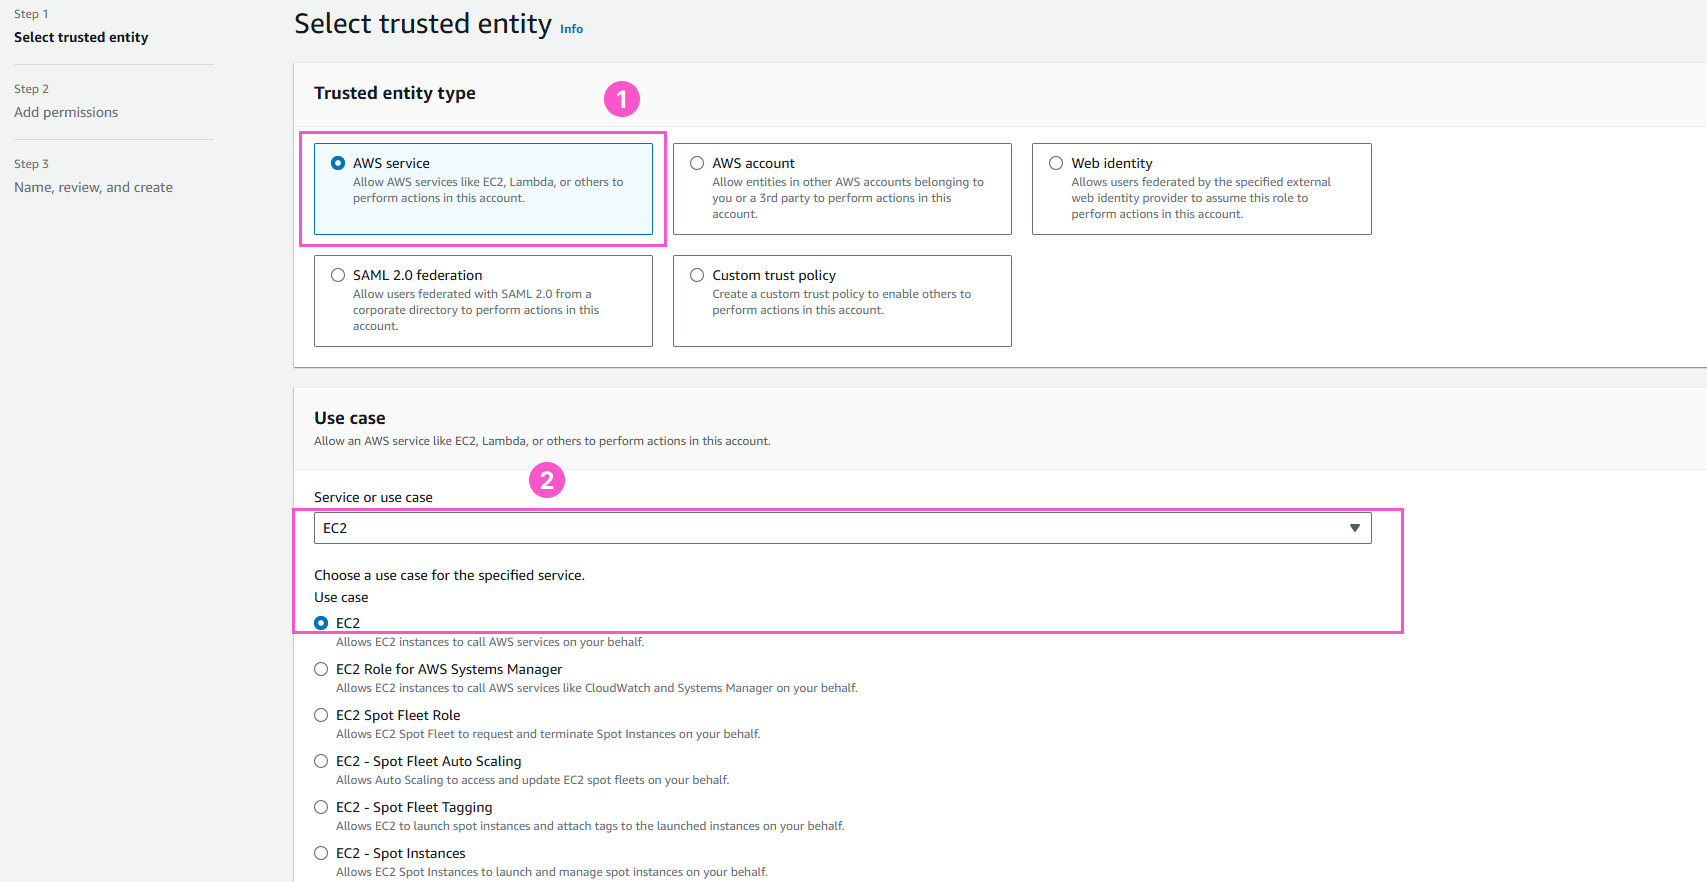This screenshot has width=1707, height=882.
Task: Choose EC2 - Spot Fleet Tagging use case
Action: [321, 807]
